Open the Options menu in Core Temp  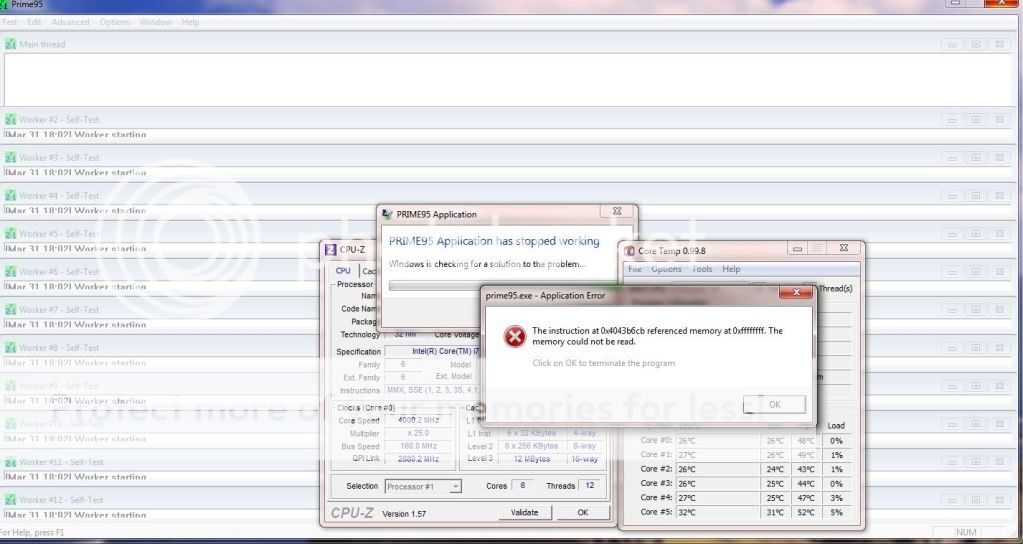point(666,269)
